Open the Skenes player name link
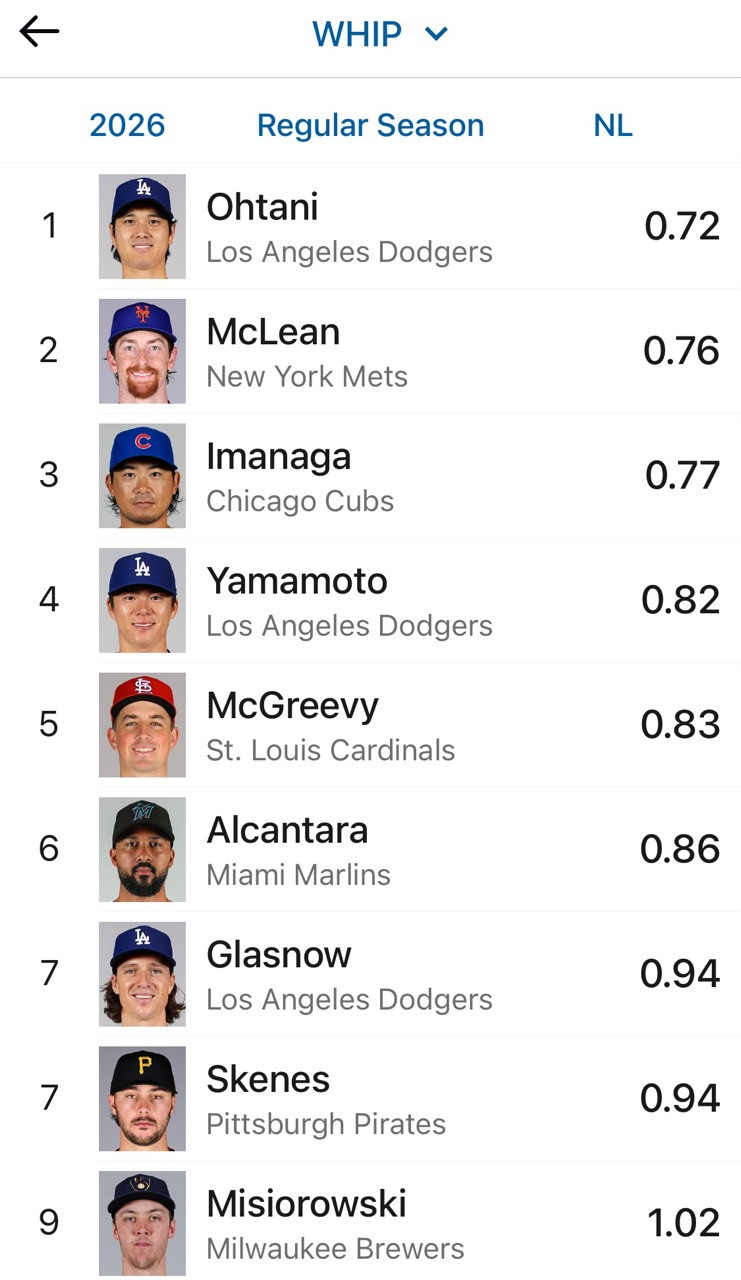Image resolution: width=741 pixels, height=1280 pixels. pos(268,1079)
